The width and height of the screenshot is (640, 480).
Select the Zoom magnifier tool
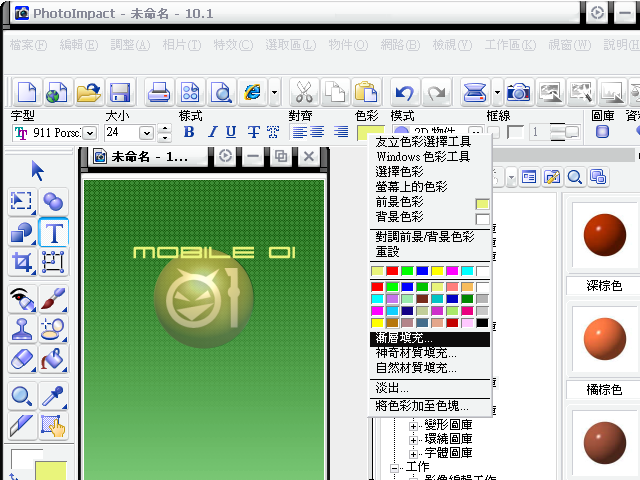click(x=22, y=396)
